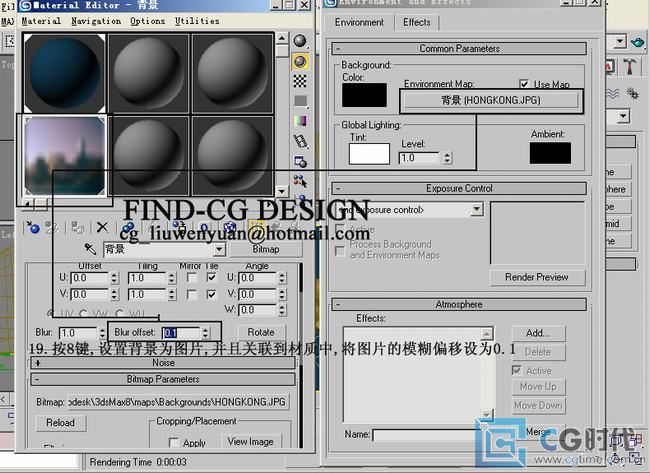The height and width of the screenshot is (473, 650).
Task: Click the Level spinner arrows
Action: tap(447, 158)
